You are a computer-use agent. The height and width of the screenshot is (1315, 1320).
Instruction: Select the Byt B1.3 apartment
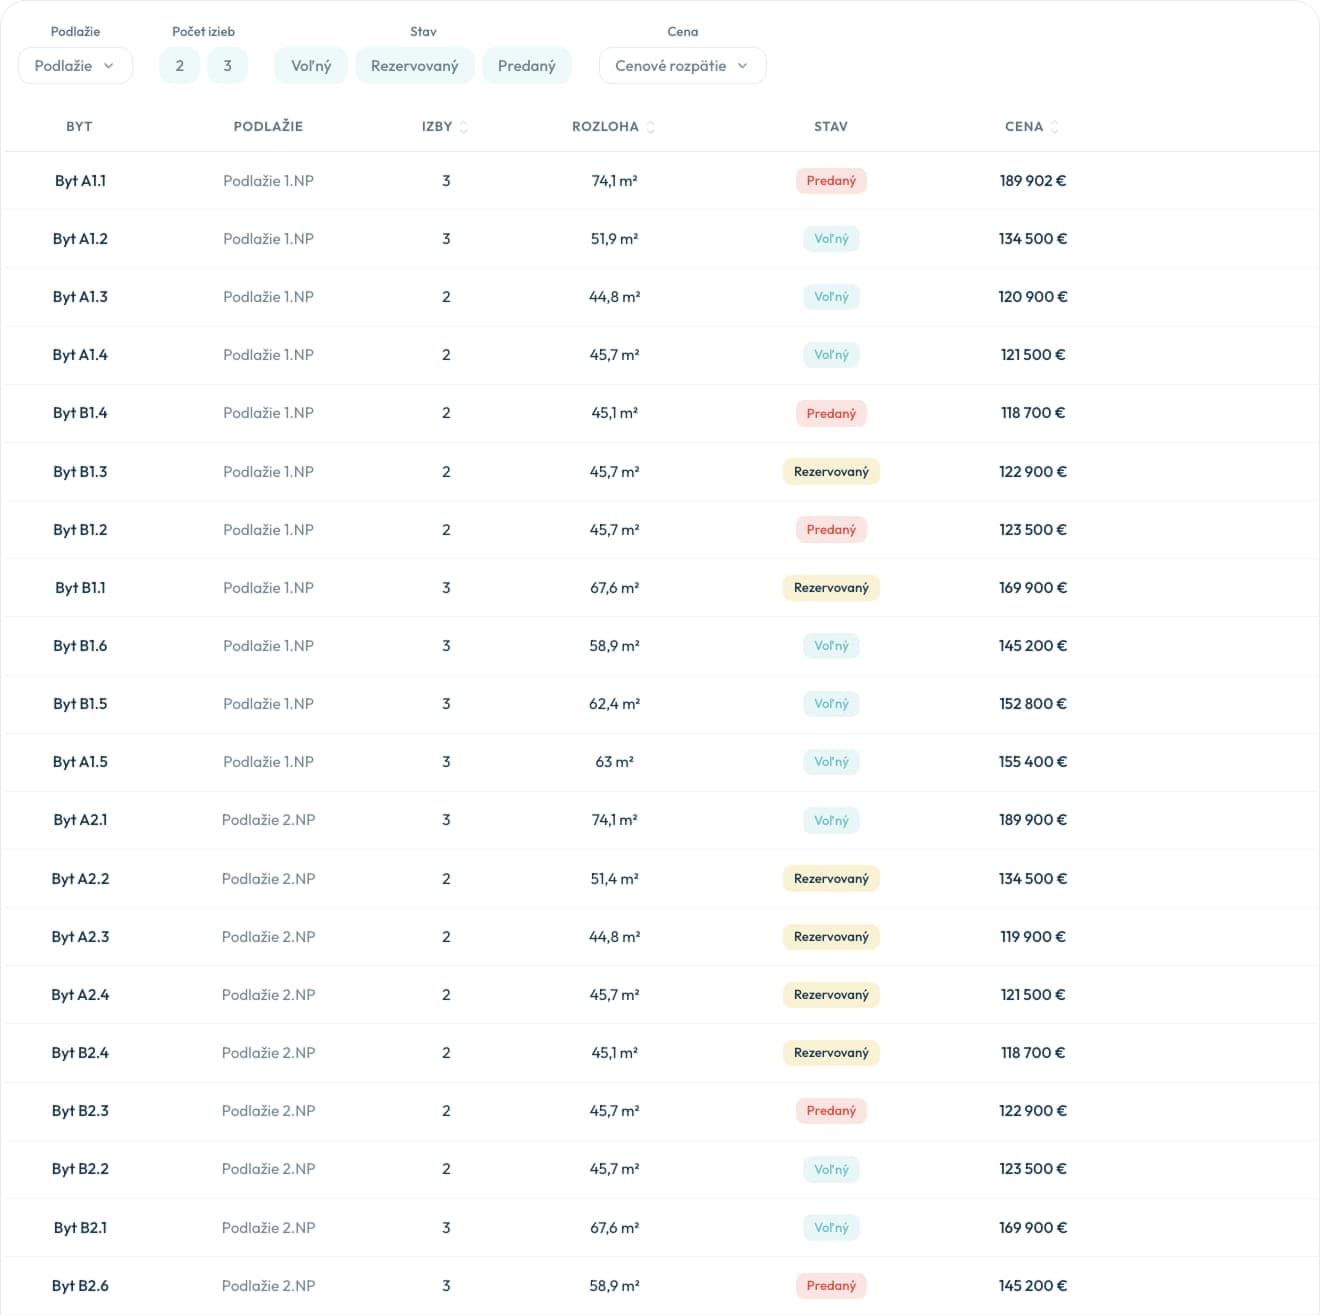tap(80, 472)
